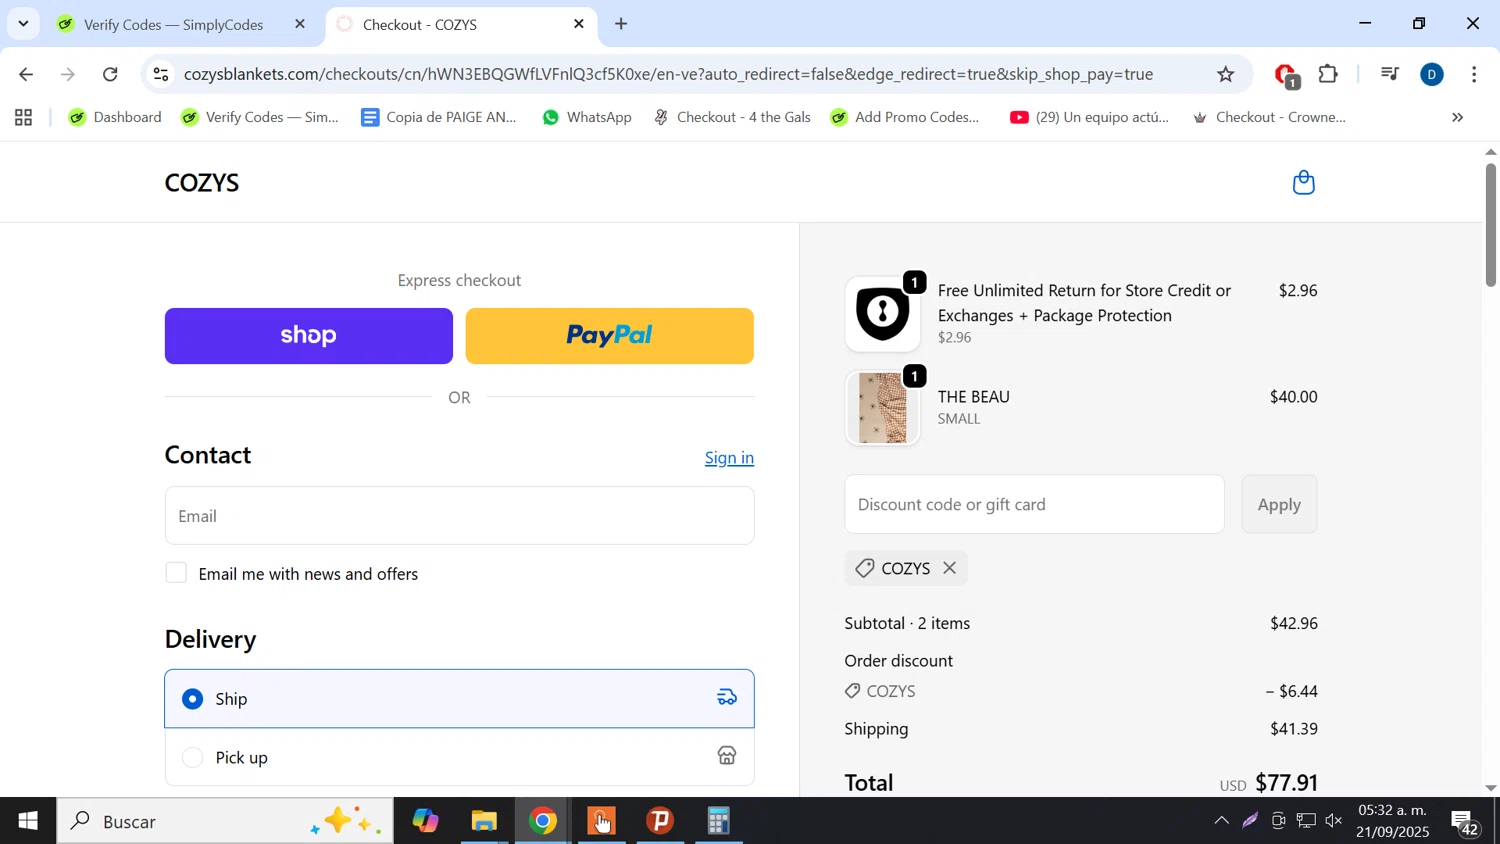The width and height of the screenshot is (1500, 844).
Task: Select the Pick up delivery option
Action: tap(459, 757)
